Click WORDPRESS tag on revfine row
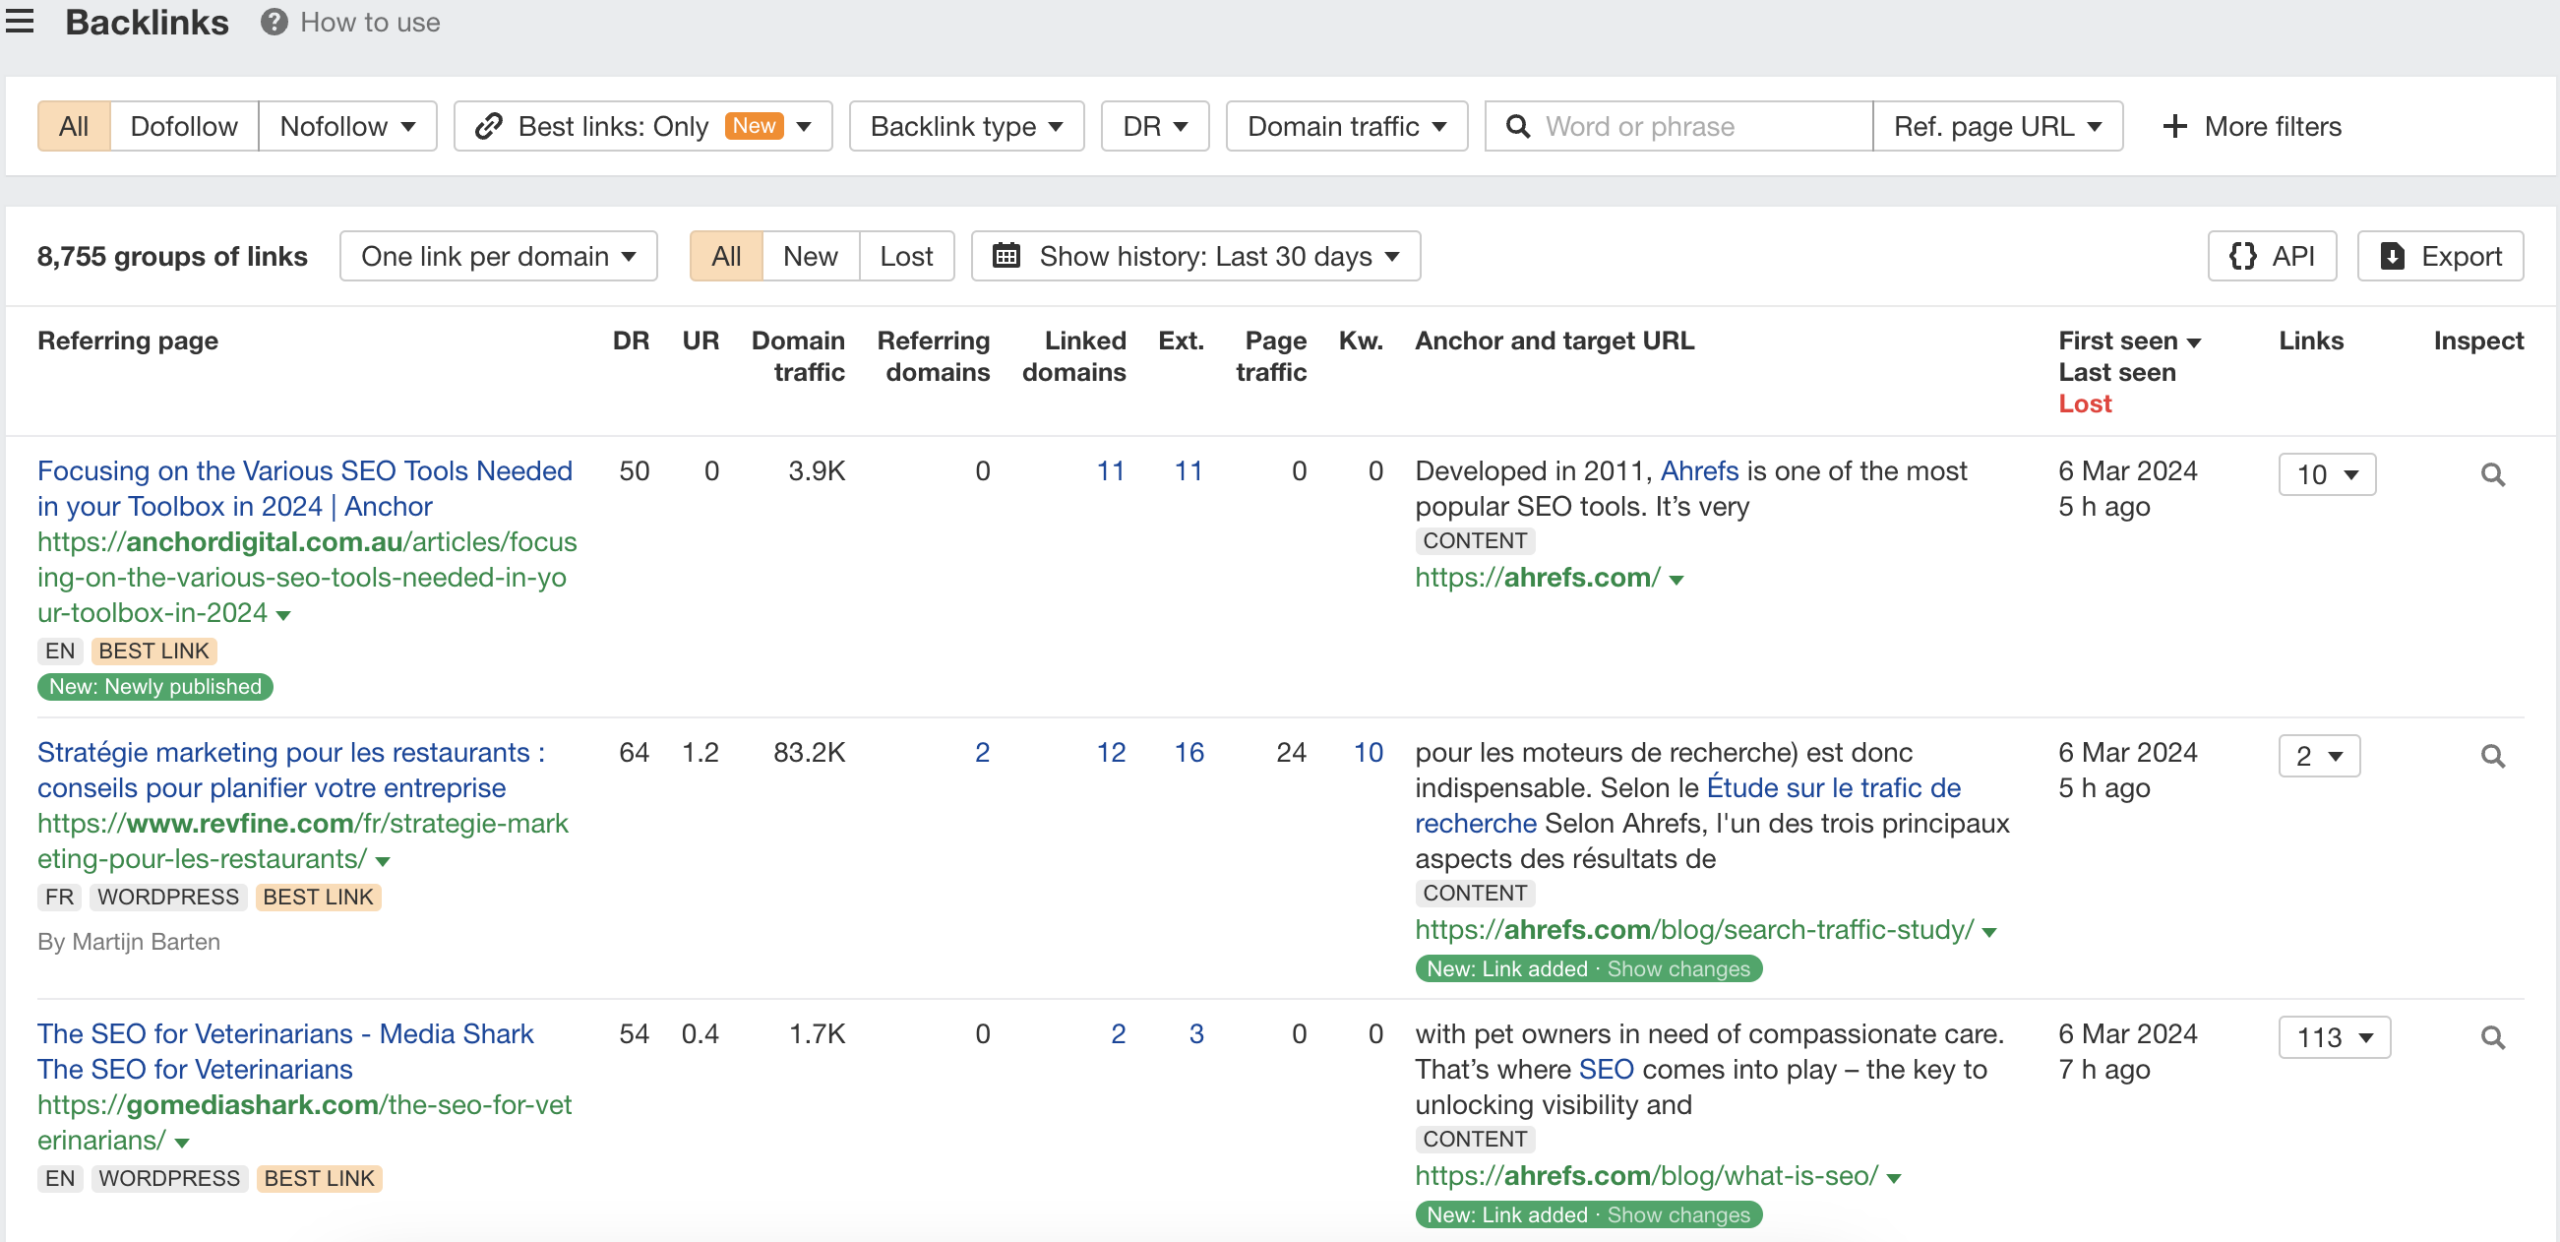This screenshot has height=1242, width=2560. (168, 896)
